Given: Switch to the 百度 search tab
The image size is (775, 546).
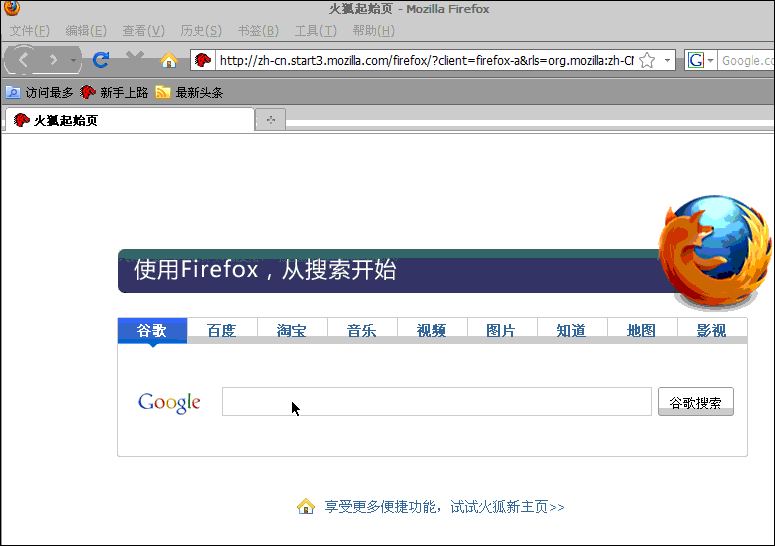Looking at the screenshot, I should point(222,330).
